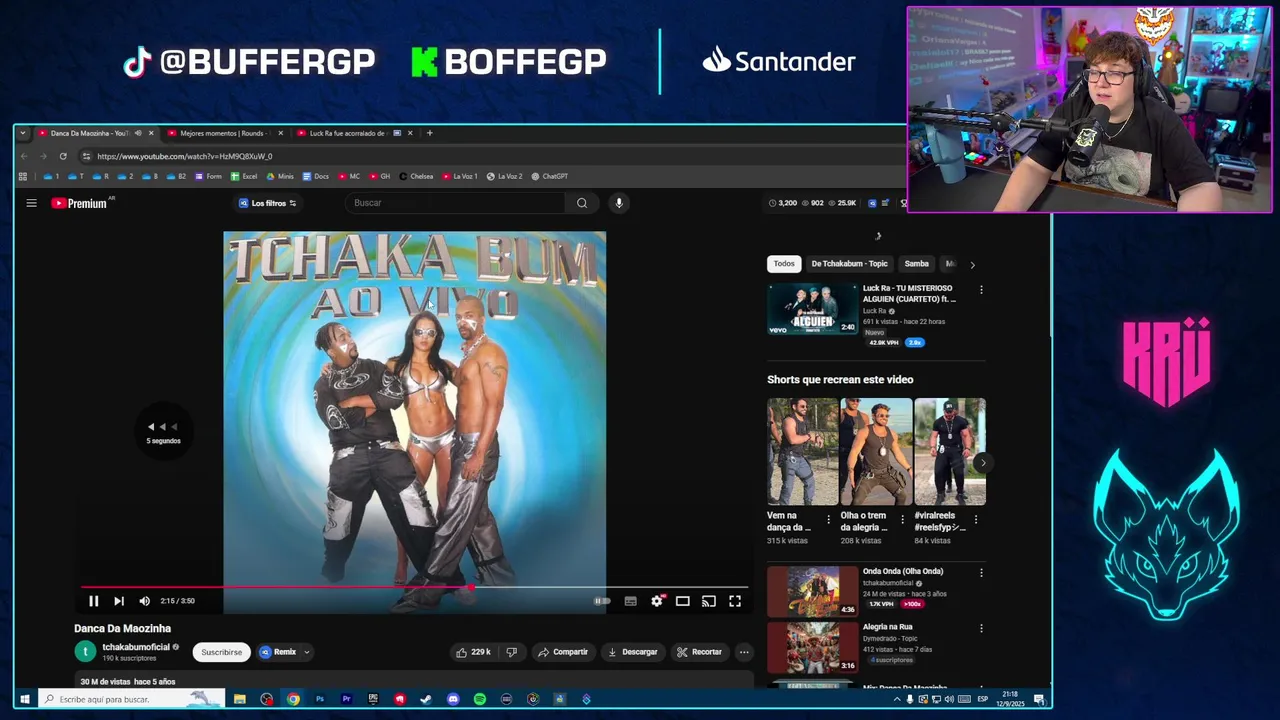1280x720 pixels.
Task: Open a new browser tab
Action: click(x=429, y=133)
